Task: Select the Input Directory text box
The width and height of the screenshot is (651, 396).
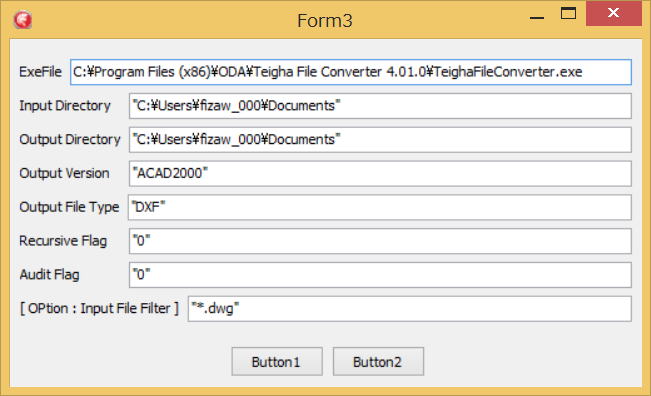Action: 380,106
